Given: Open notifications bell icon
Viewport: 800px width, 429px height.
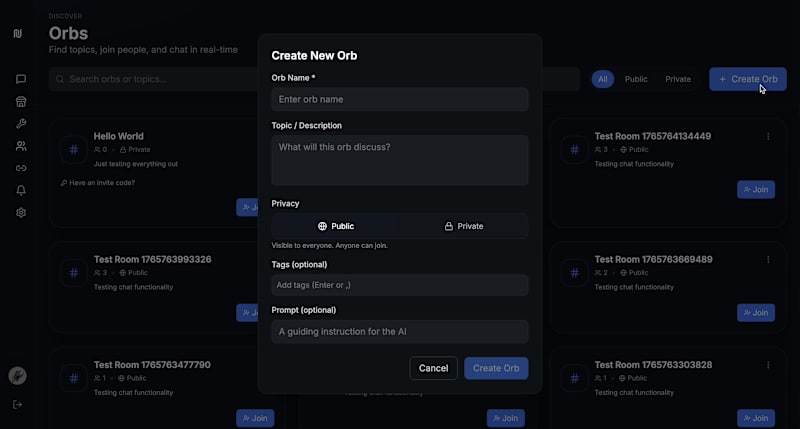Looking at the screenshot, I should (x=21, y=190).
